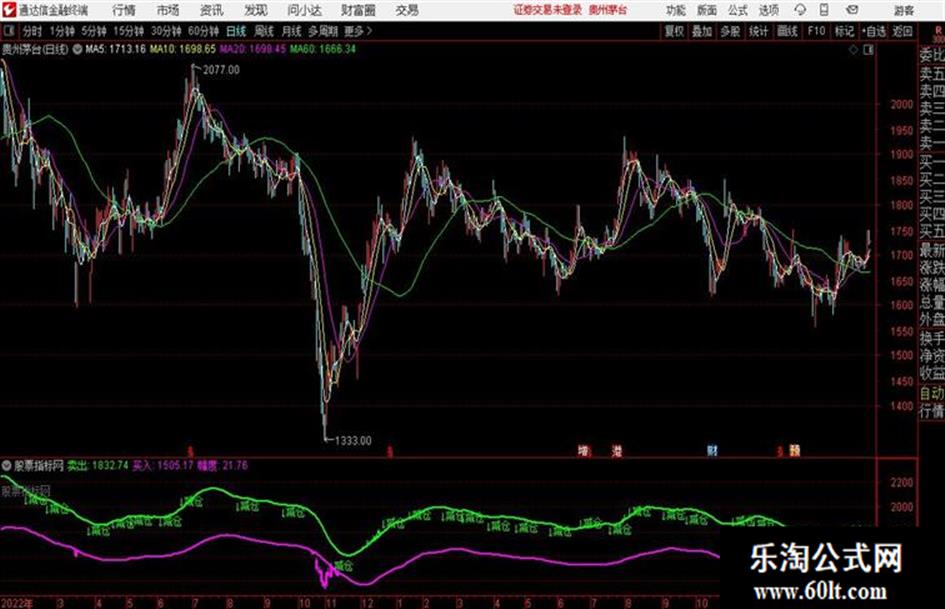Open the 发现 menu

[256, 10]
